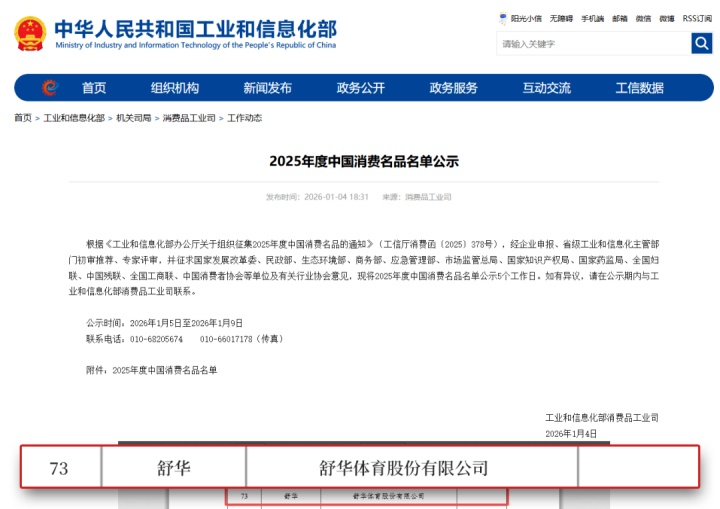Open the 首页 navigation menu item
The width and height of the screenshot is (720, 509).
94,88
